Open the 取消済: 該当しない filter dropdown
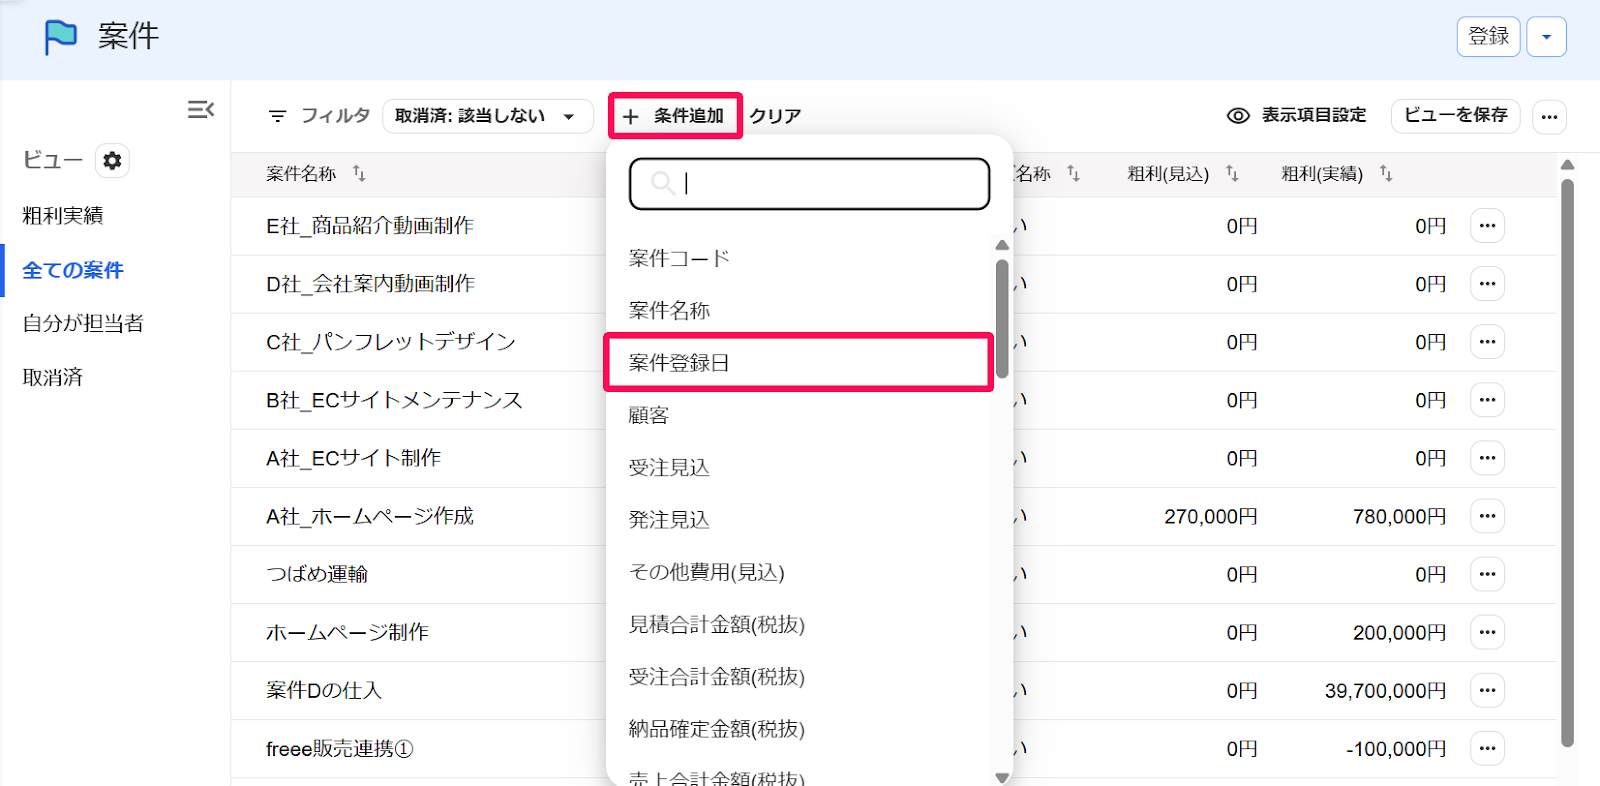Viewport: 1600px width, 786px height. pos(487,116)
